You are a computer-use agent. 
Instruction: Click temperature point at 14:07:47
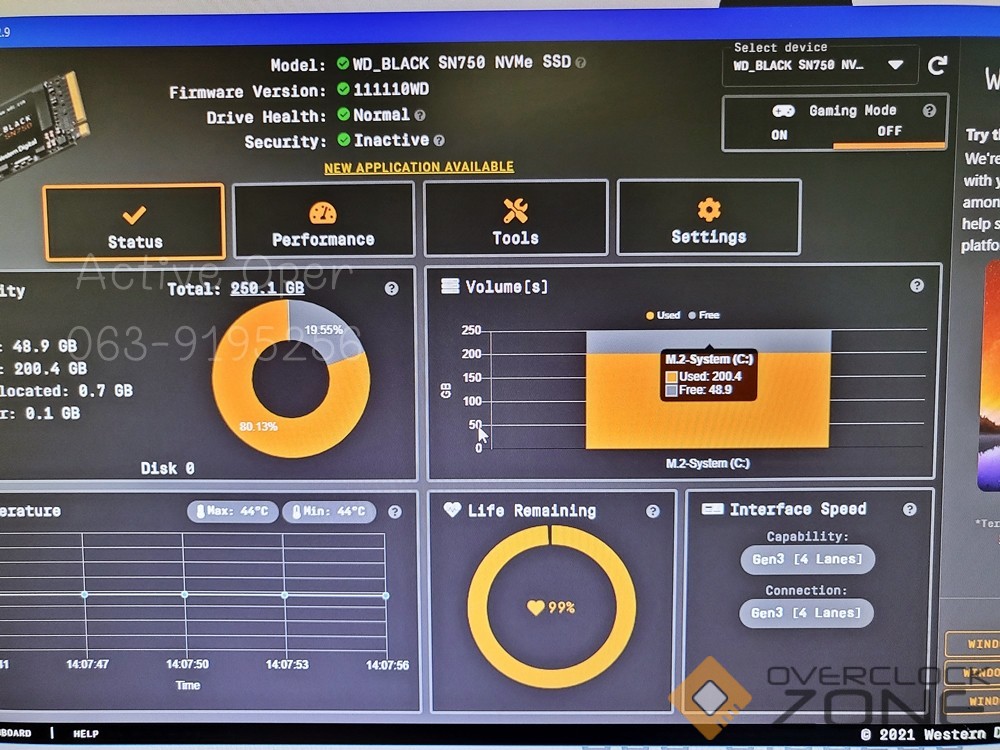coord(85,594)
